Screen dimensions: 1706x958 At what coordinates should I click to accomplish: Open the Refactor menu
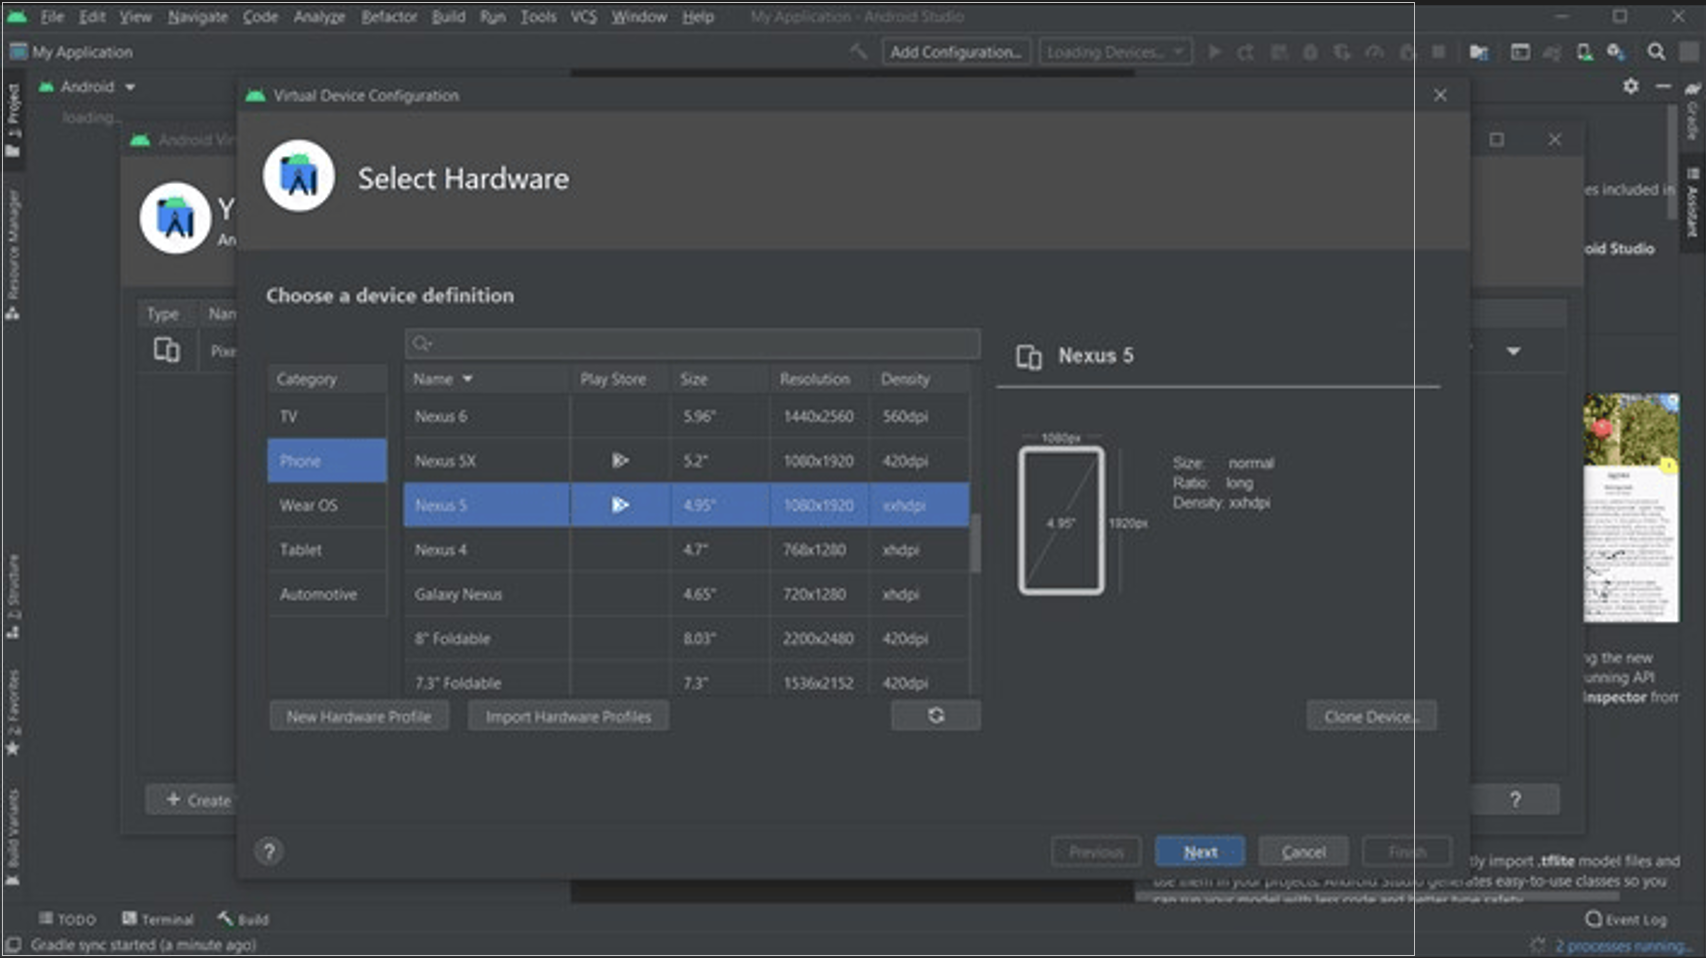tap(389, 17)
